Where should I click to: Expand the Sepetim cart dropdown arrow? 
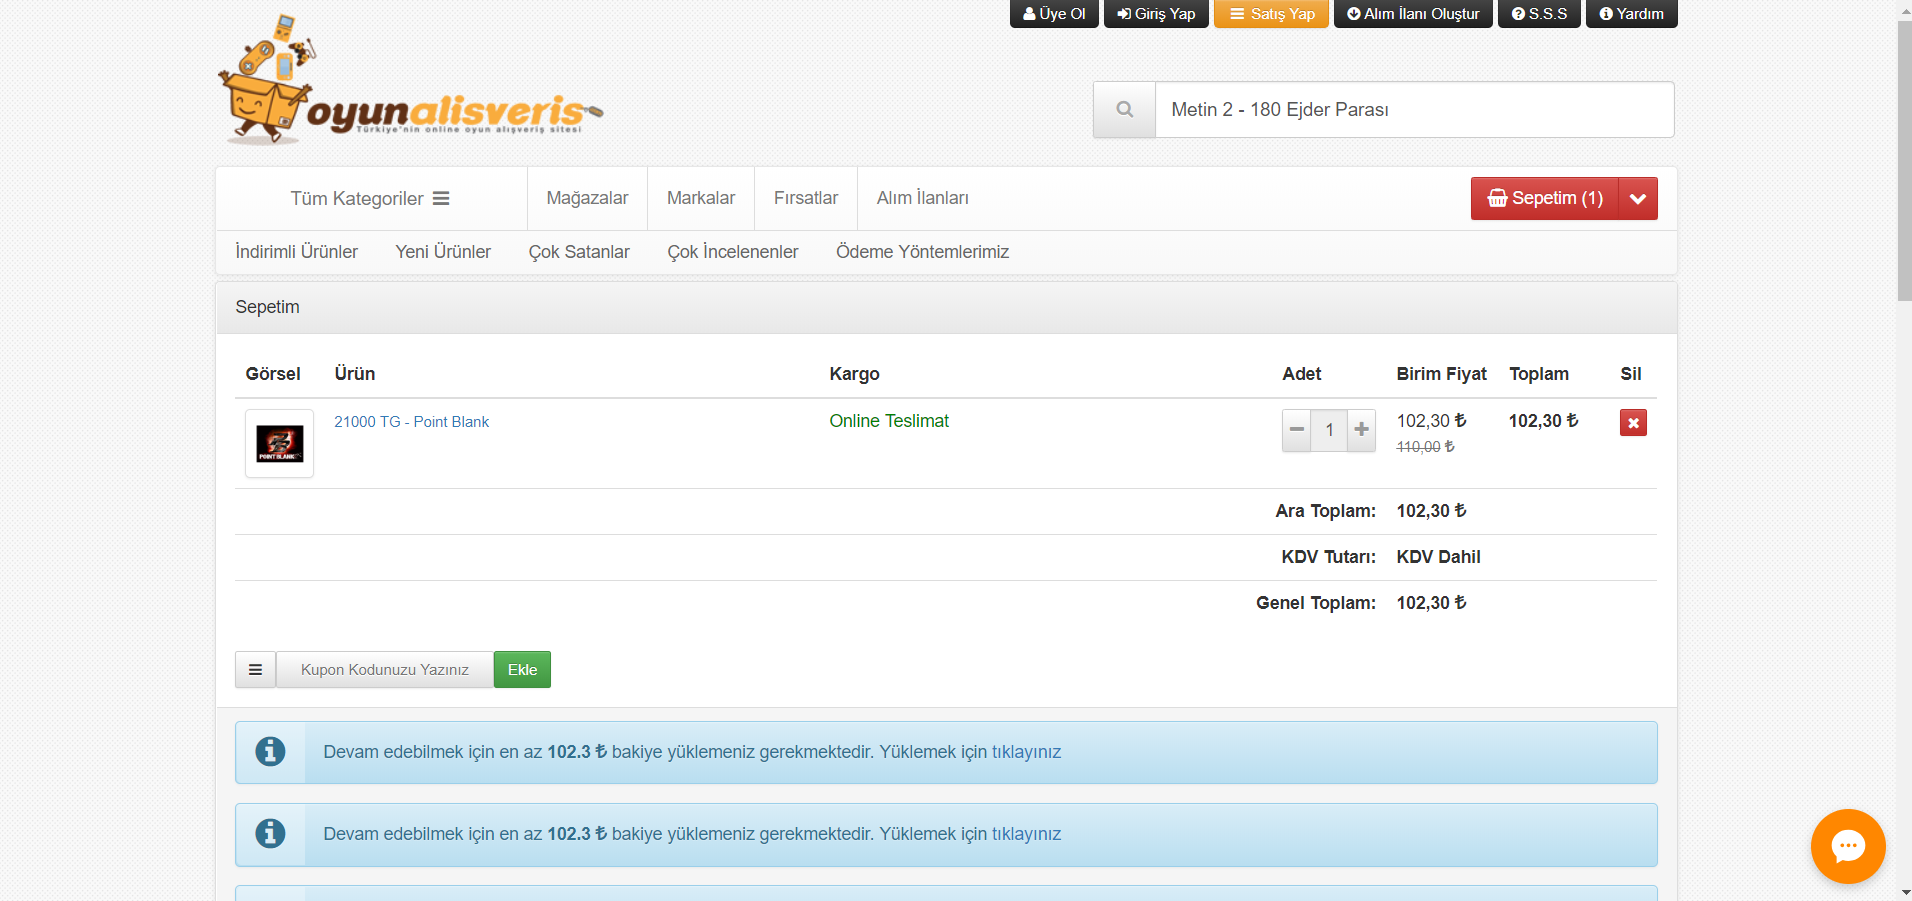(x=1638, y=198)
